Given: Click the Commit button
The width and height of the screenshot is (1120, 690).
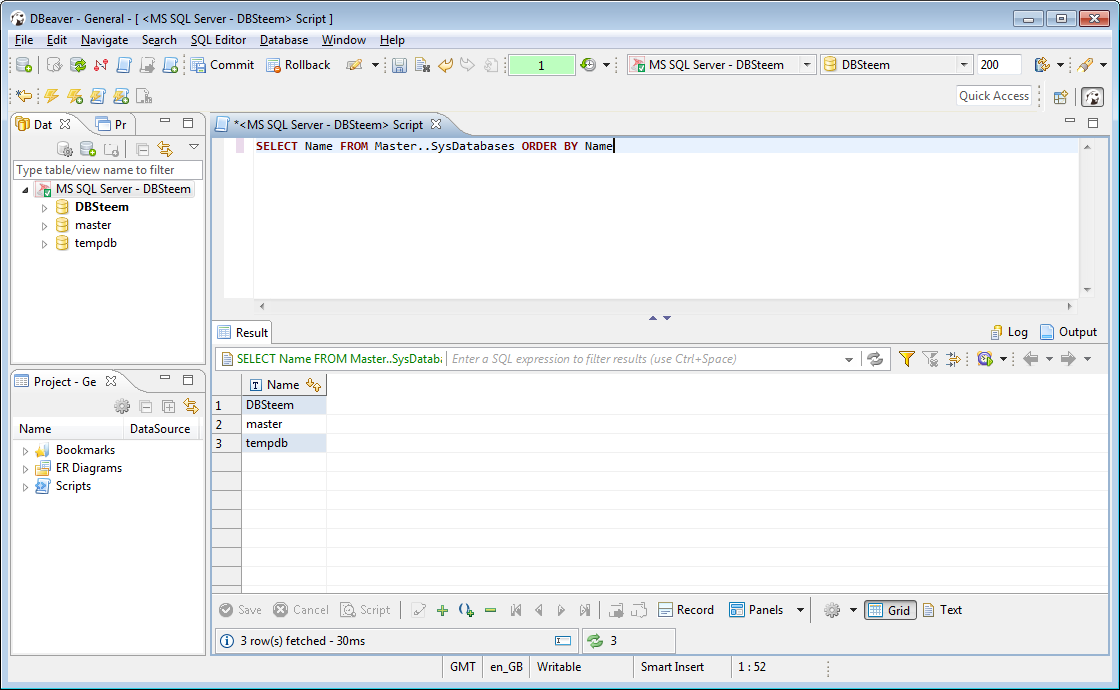Looking at the screenshot, I should [222, 65].
